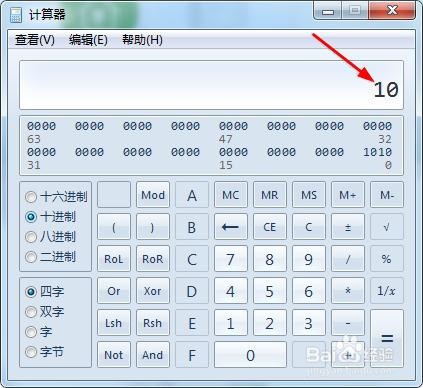423x388 pixels.
Task: Click the hex digit D key
Action: (192, 291)
